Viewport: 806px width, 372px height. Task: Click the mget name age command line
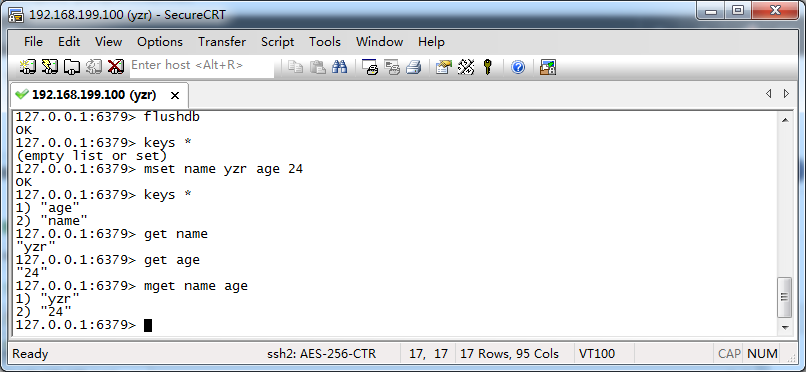(x=132, y=286)
